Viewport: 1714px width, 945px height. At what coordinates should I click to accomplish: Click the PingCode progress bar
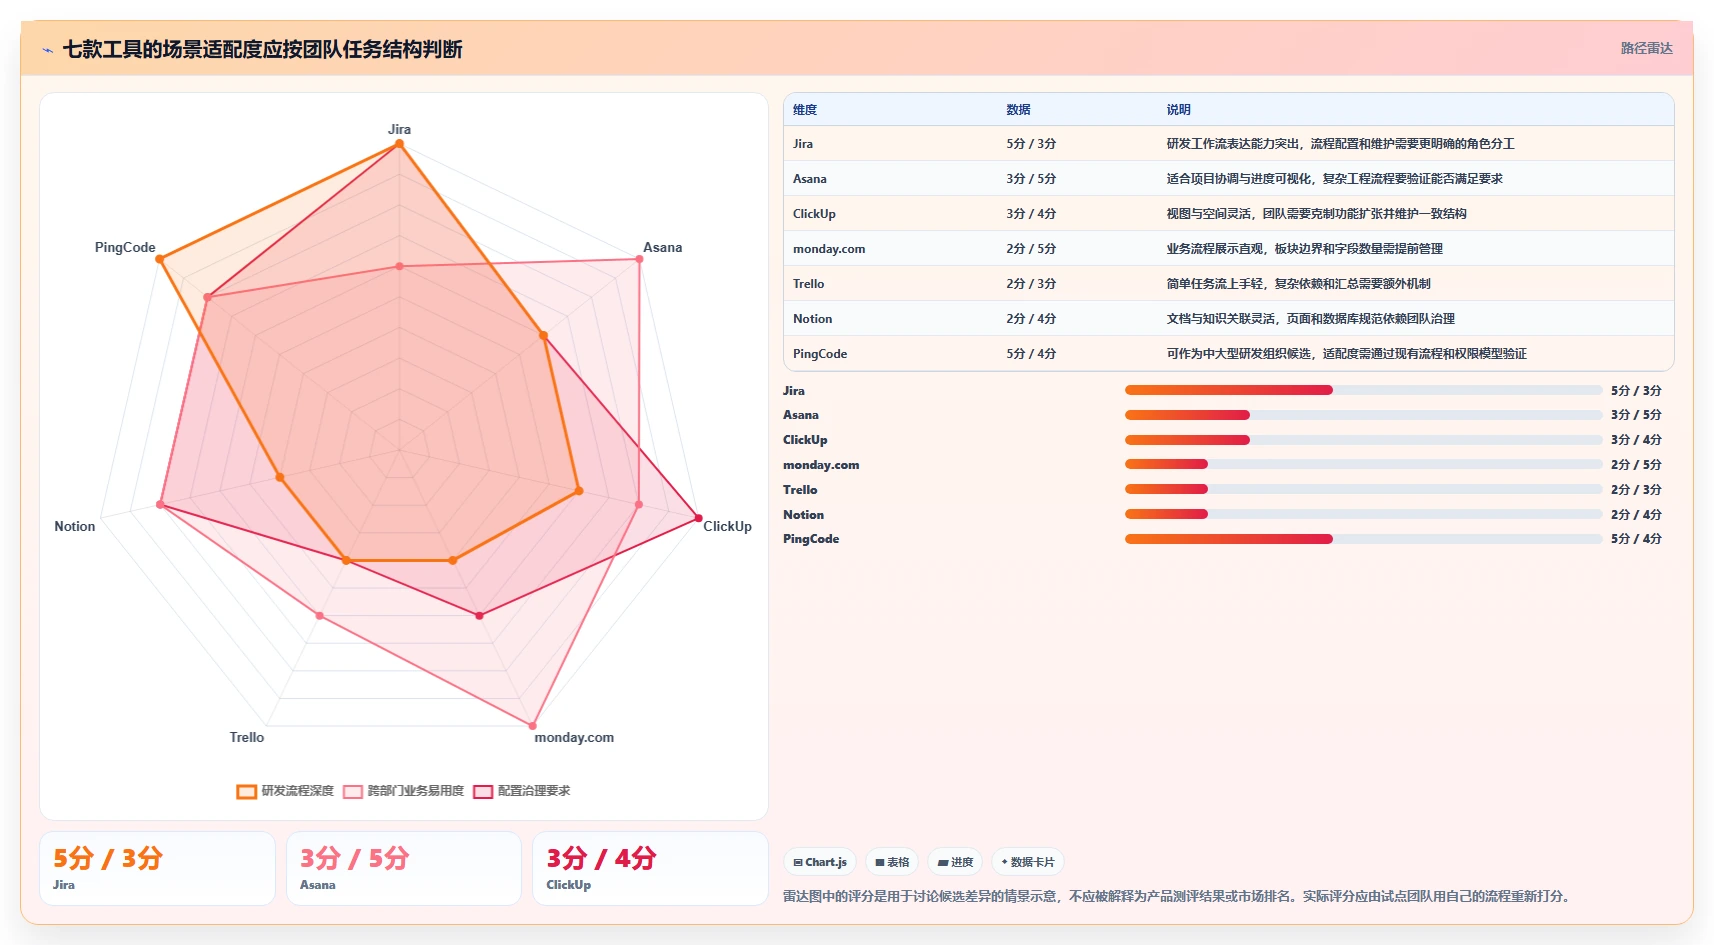[x=1363, y=539]
